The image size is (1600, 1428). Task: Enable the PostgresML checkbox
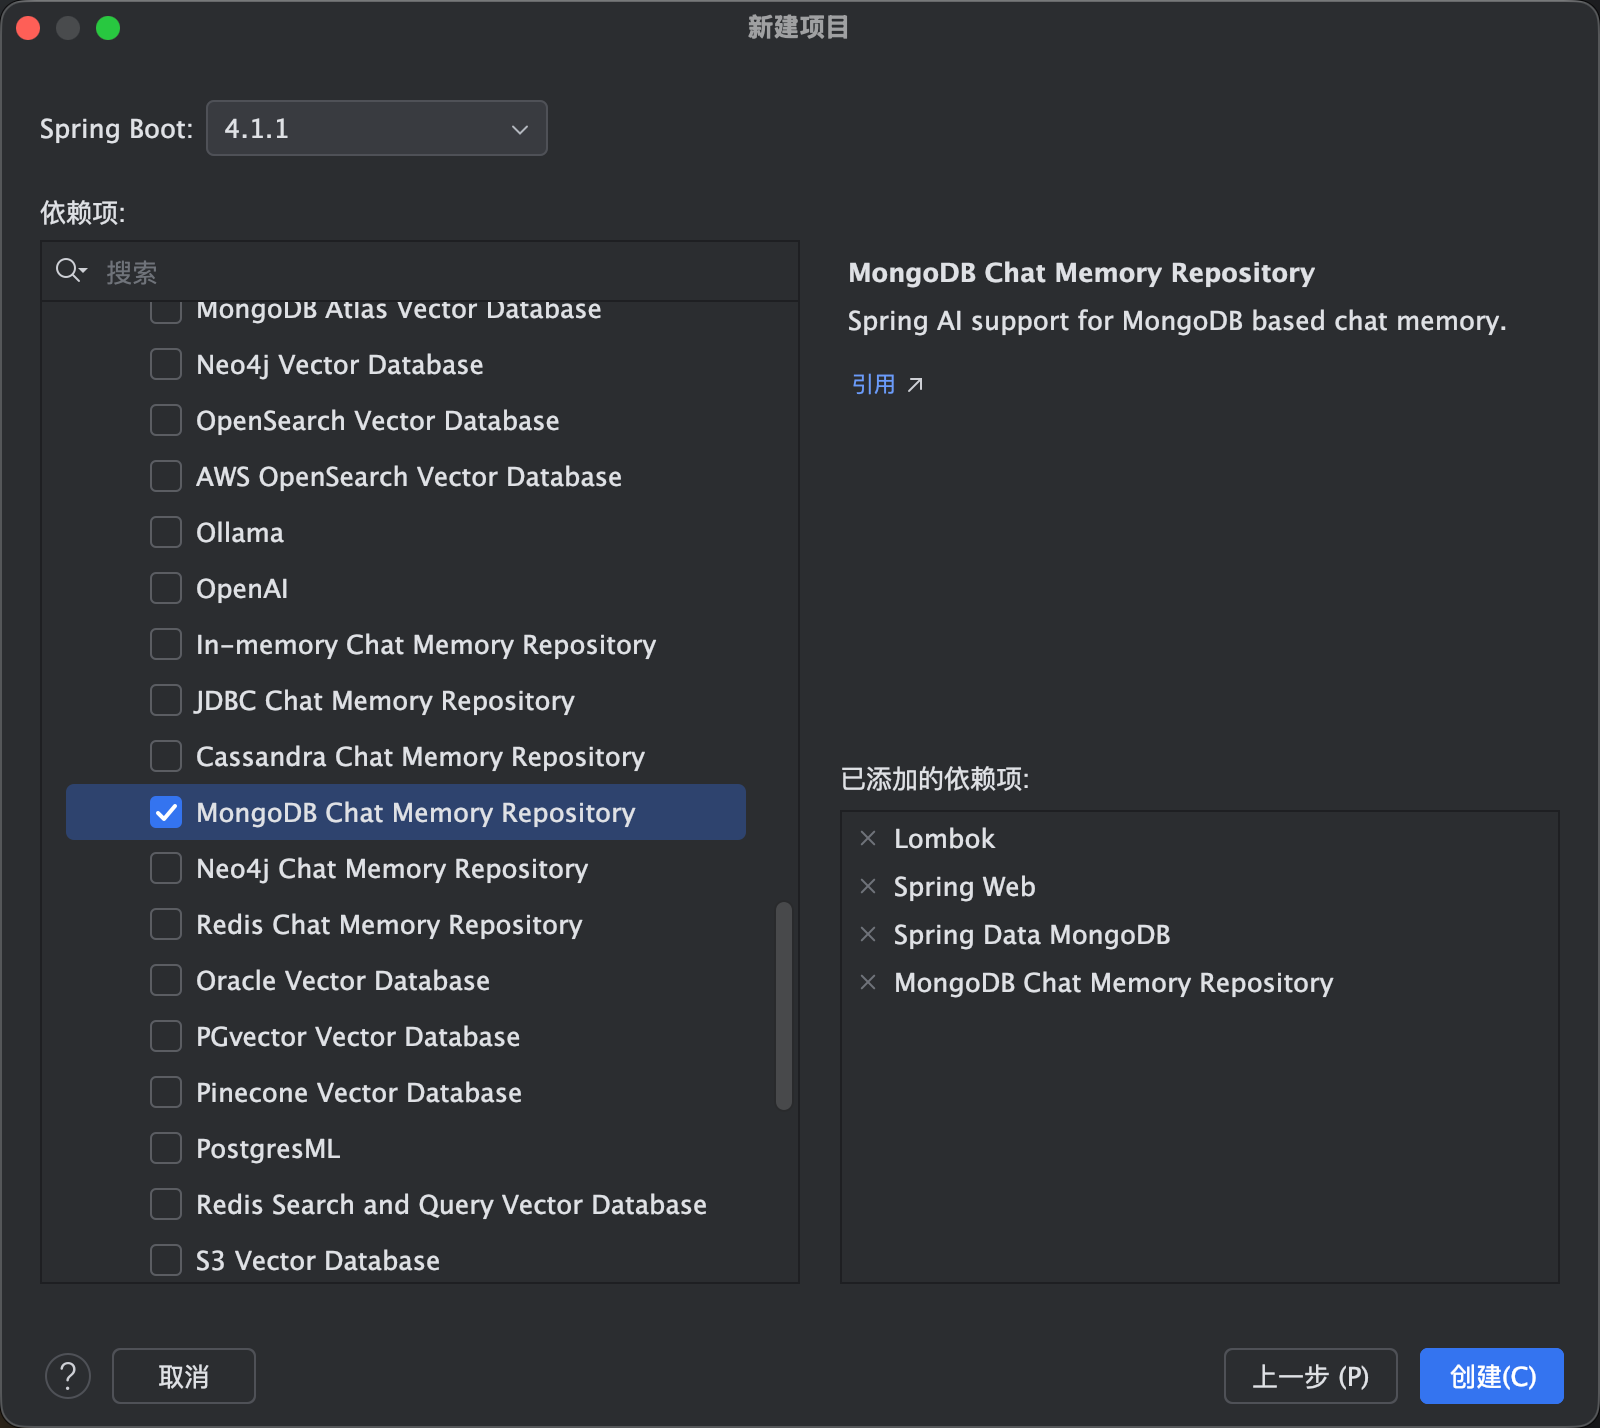(166, 1148)
